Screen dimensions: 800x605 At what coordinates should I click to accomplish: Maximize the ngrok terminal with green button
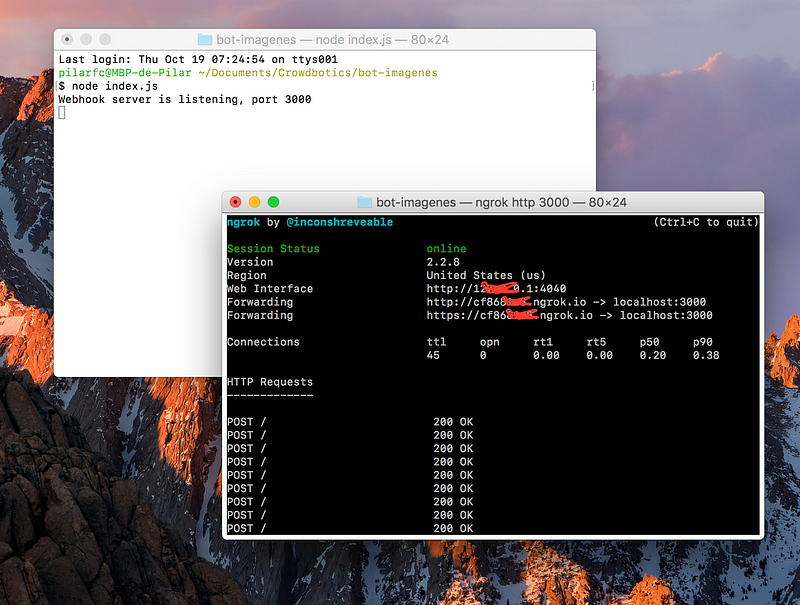(x=273, y=202)
